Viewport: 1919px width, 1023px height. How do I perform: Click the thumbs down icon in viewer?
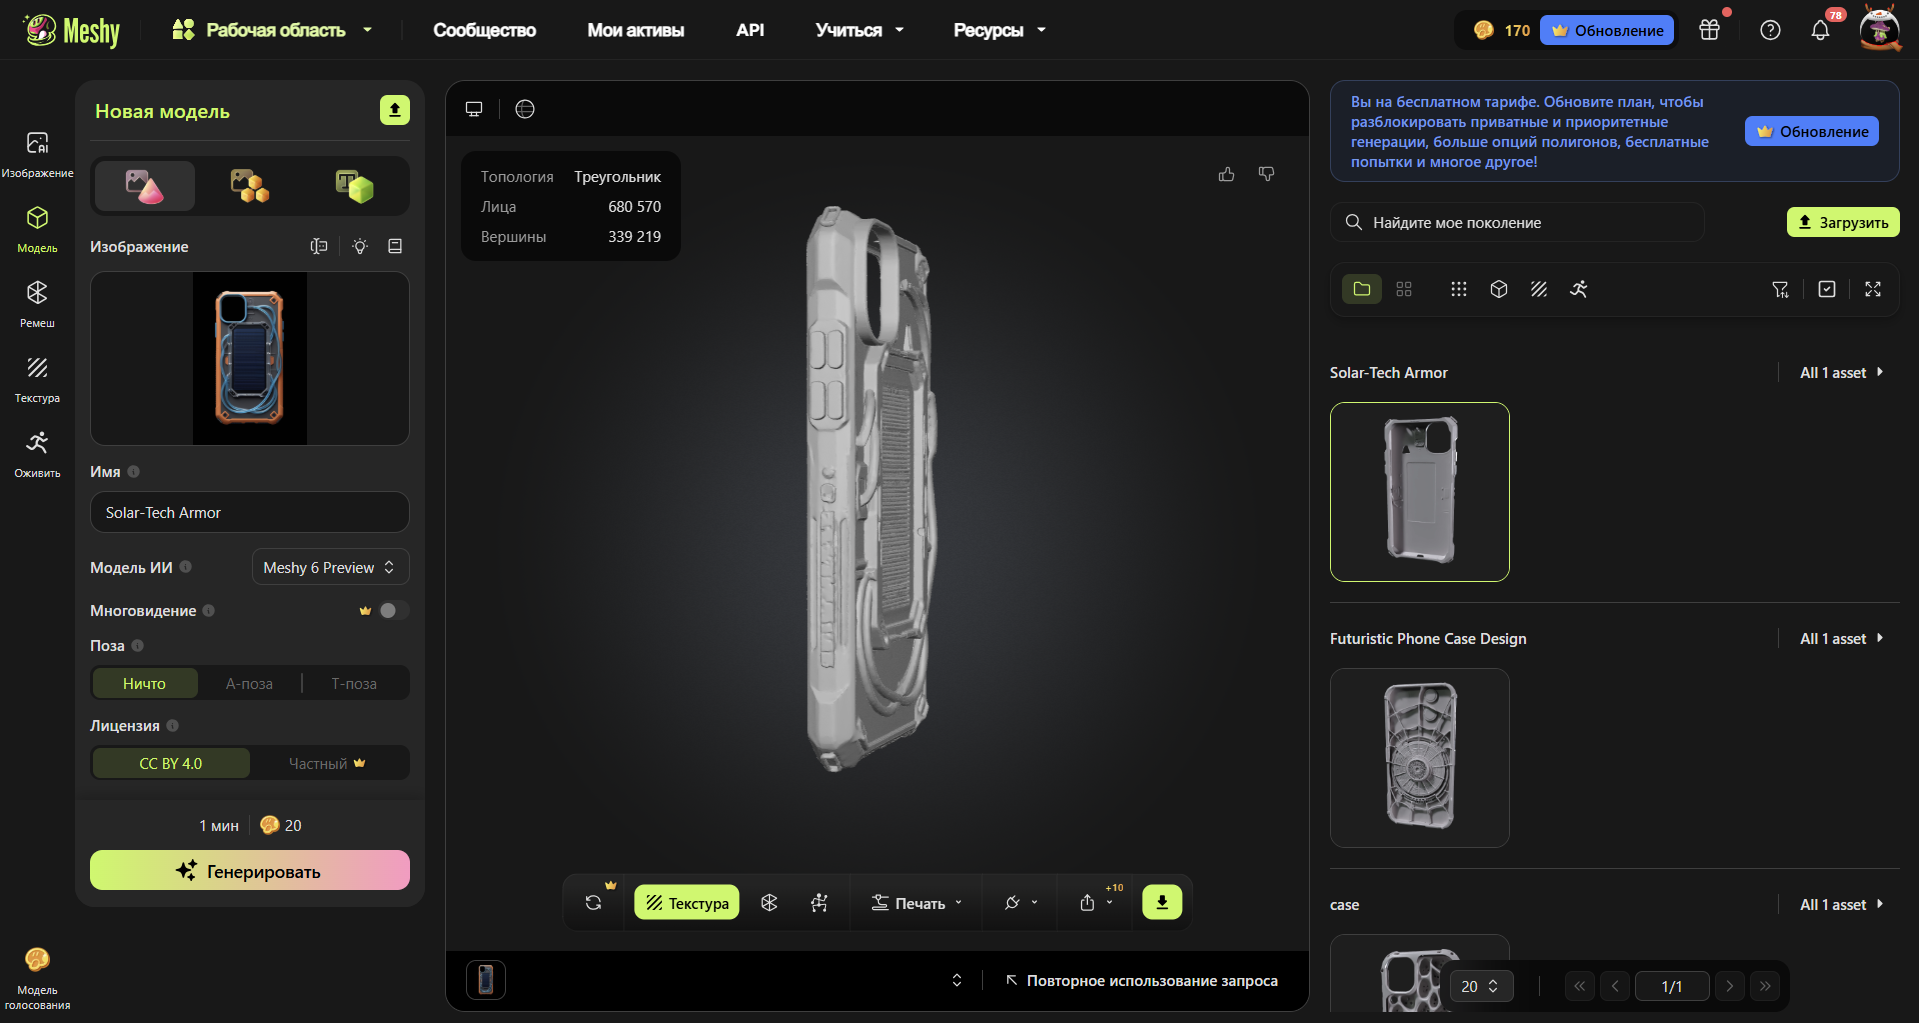[1266, 175]
